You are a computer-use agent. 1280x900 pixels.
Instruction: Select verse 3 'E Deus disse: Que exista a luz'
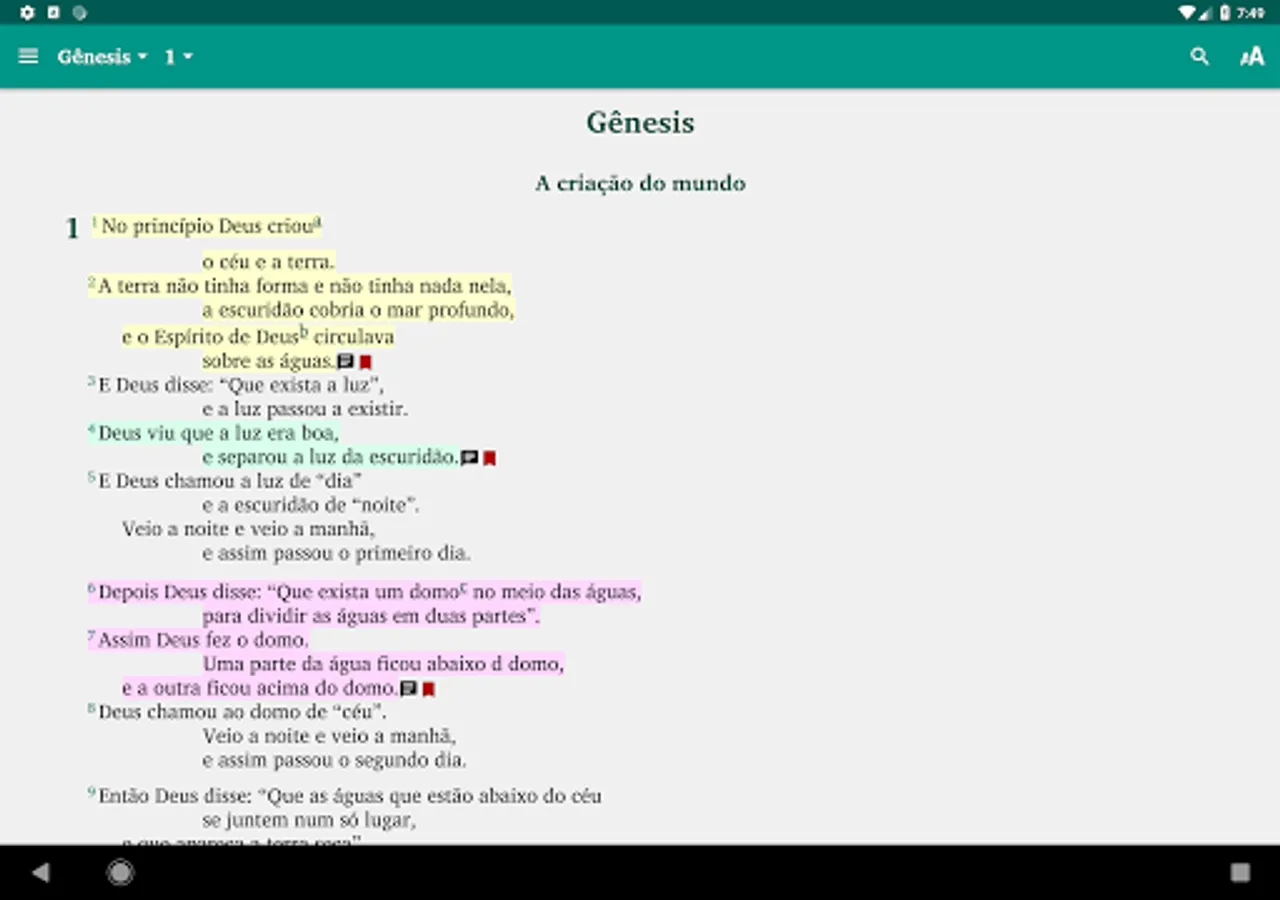[237, 385]
